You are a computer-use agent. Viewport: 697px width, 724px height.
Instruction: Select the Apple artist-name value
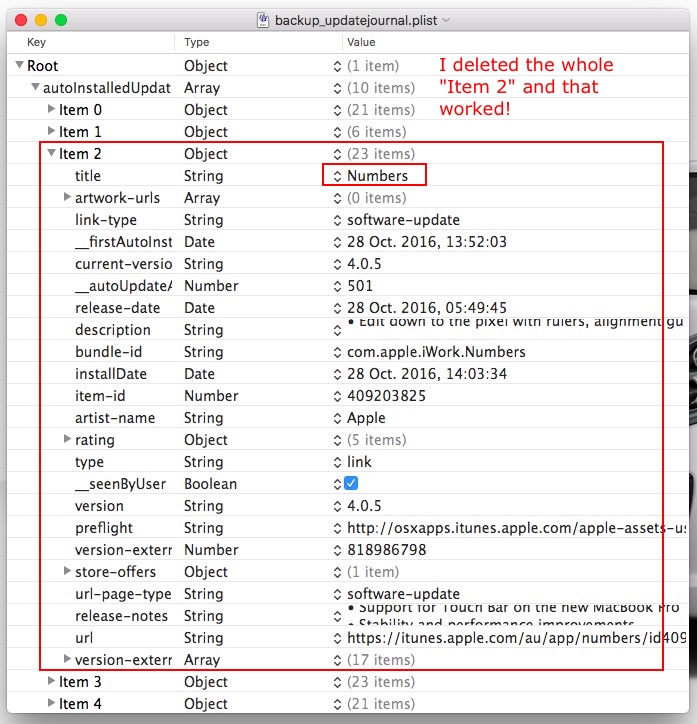pyautogui.click(x=366, y=418)
